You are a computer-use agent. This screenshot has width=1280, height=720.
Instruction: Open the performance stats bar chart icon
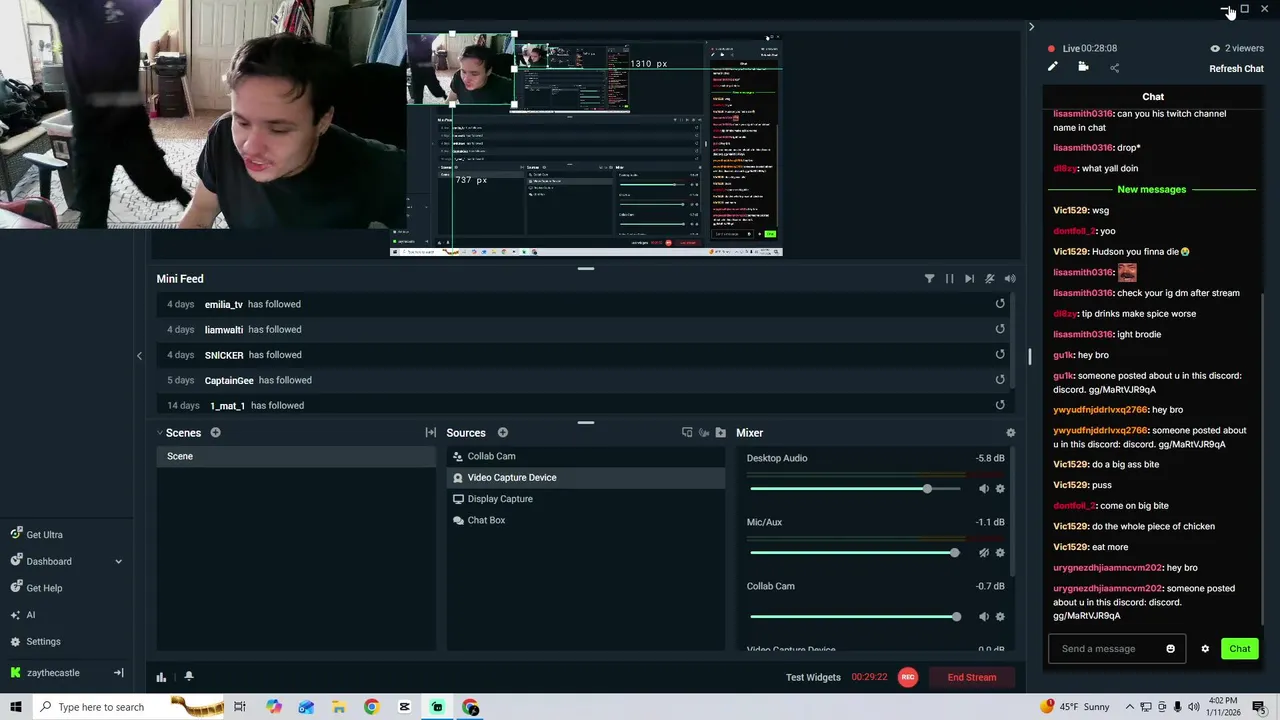[161, 677]
